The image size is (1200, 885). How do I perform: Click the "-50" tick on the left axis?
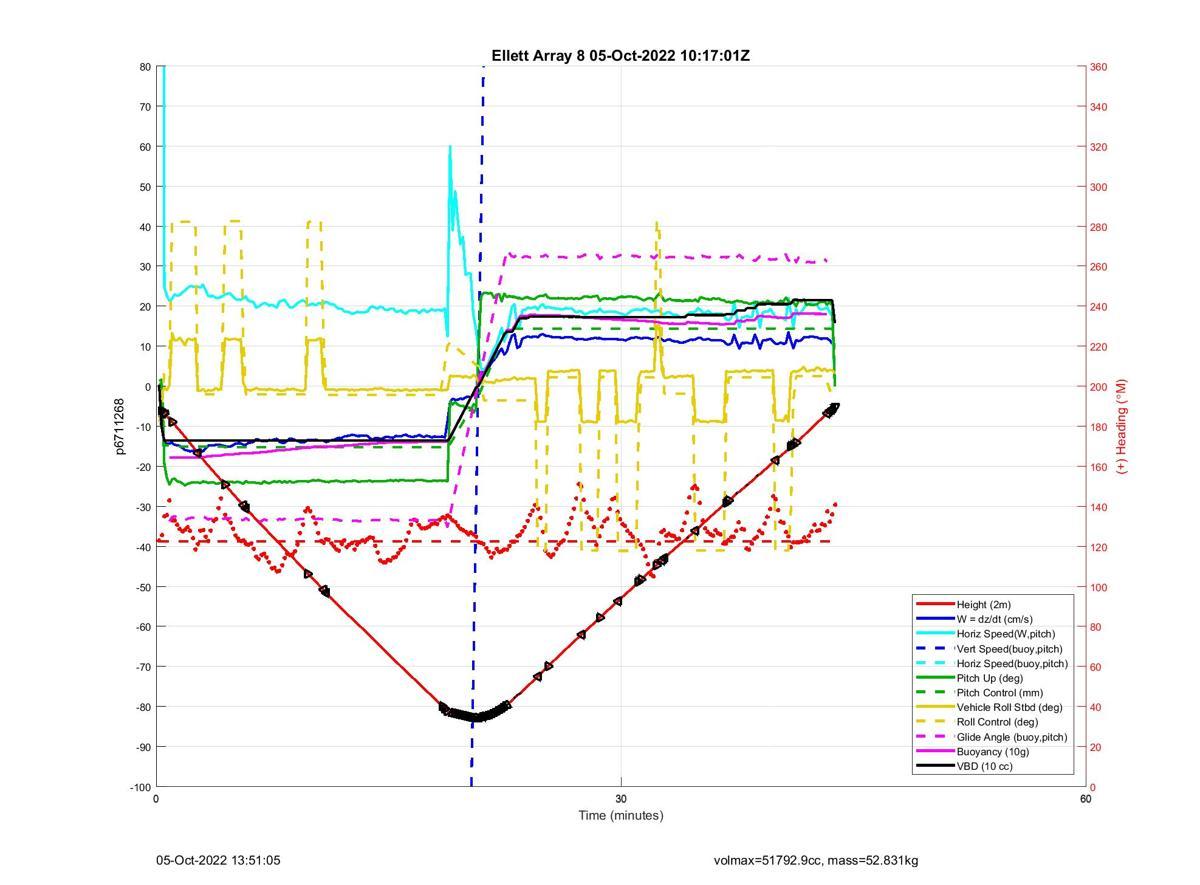(143, 587)
